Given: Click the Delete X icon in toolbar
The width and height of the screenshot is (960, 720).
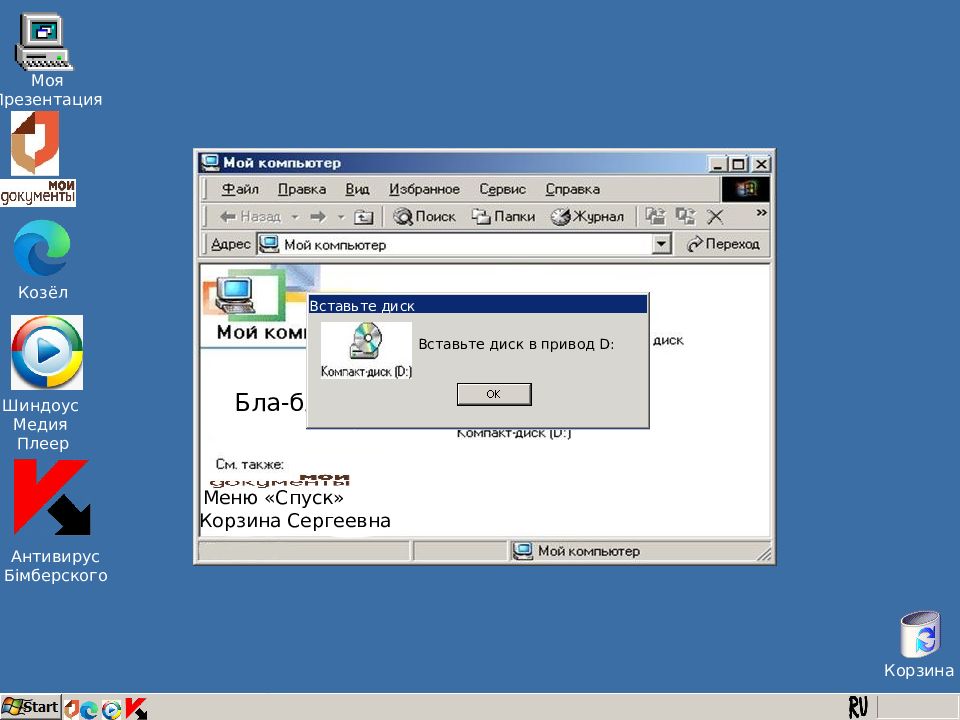Looking at the screenshot, I should [x=715, y=217].
